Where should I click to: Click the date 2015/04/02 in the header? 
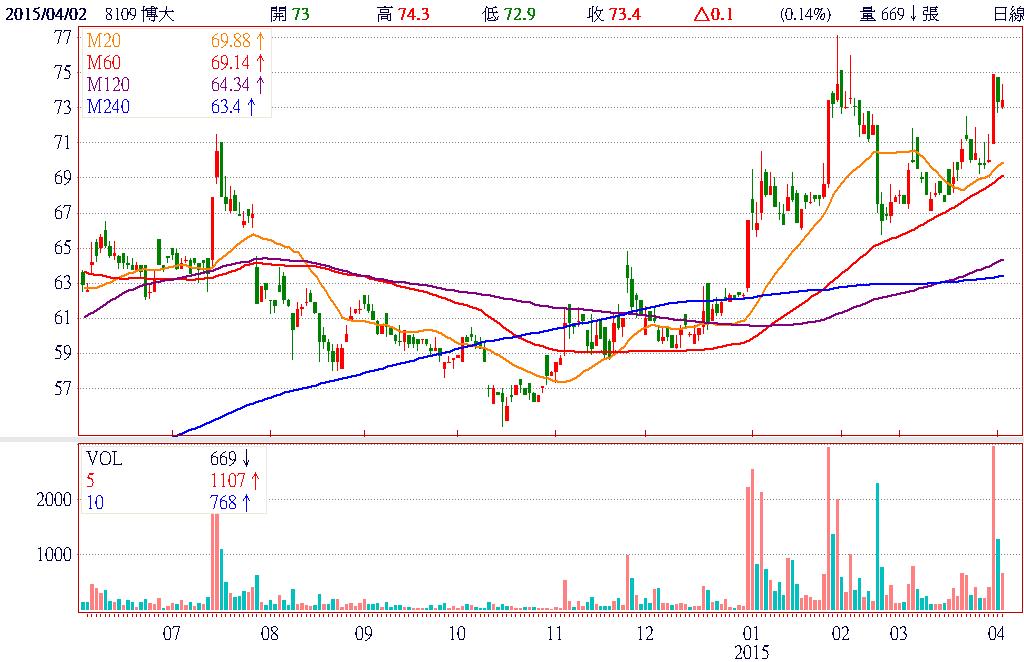click(42, 14)
